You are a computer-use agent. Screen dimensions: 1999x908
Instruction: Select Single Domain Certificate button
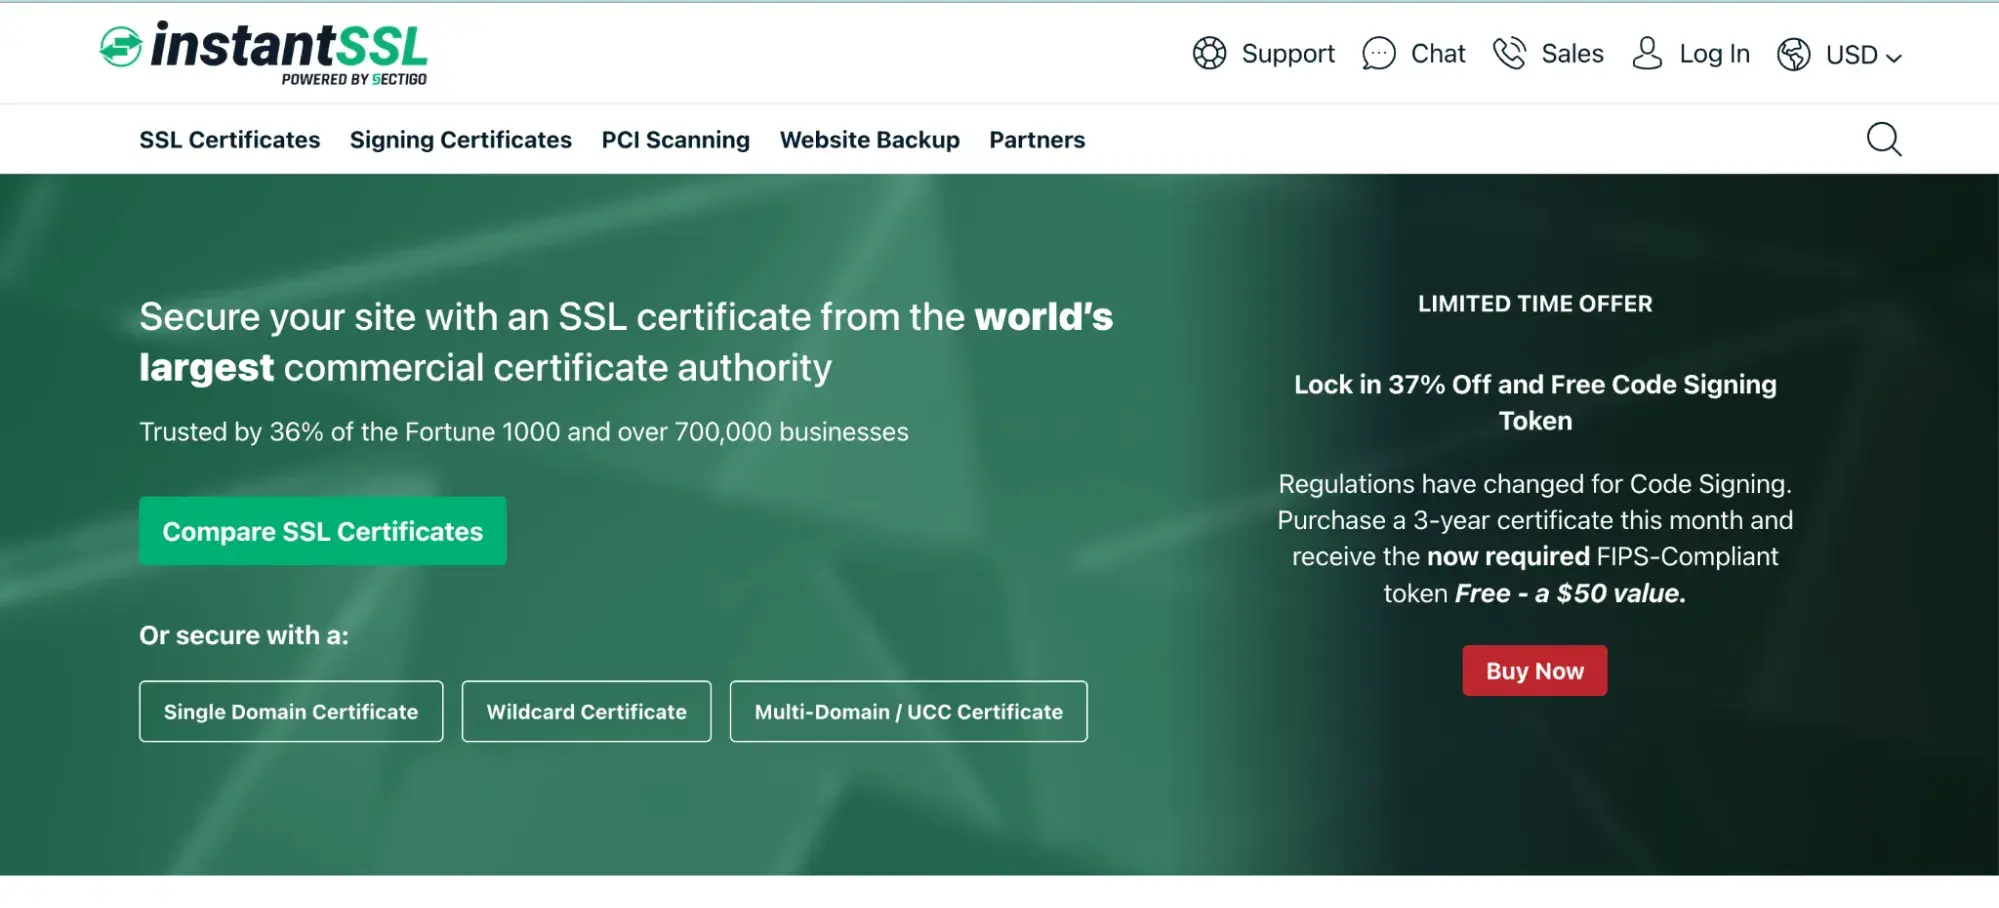pyautogui.click(x=291, y=712)
